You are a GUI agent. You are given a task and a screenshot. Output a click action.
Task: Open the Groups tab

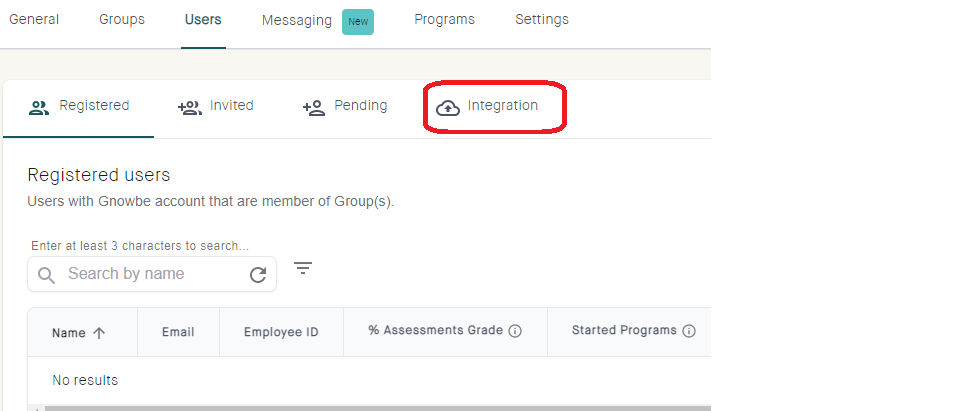pos(122,19)
